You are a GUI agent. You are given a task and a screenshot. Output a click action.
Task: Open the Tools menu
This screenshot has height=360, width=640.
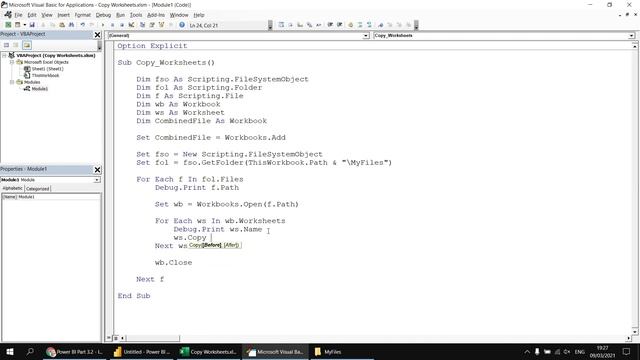point(136,15)
